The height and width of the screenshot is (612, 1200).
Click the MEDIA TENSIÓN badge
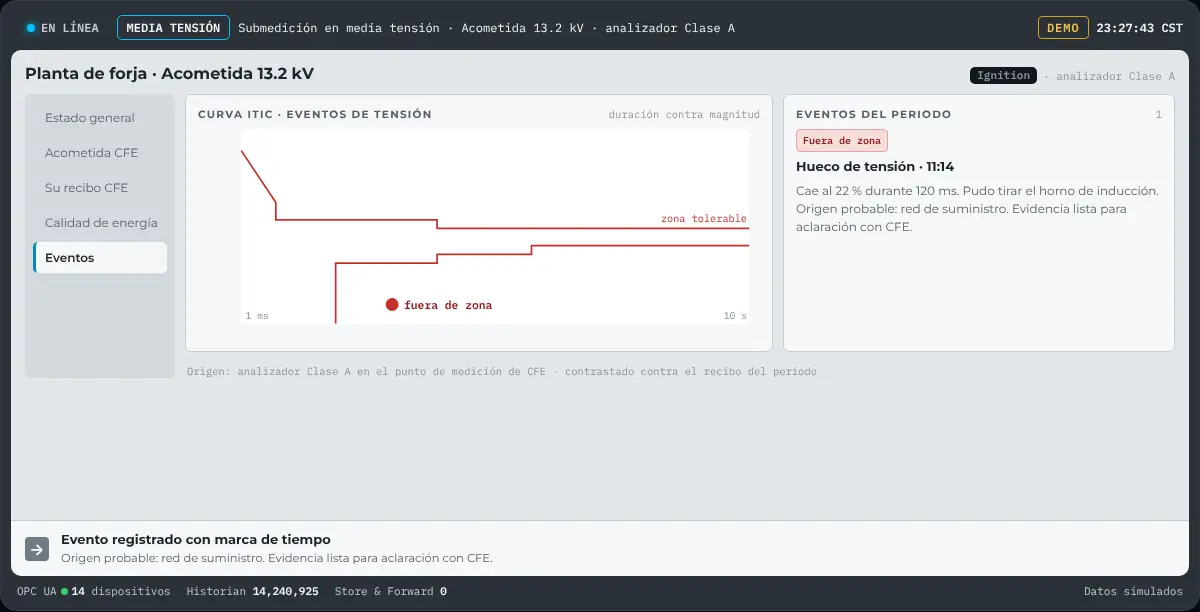(173, 28)
